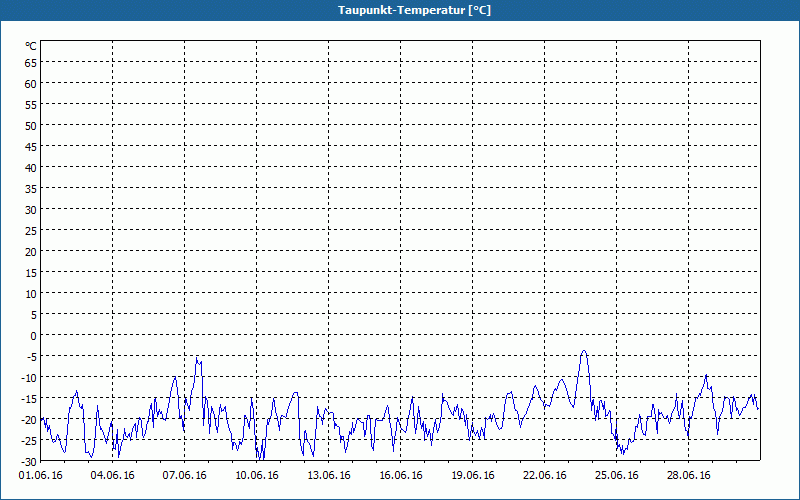
Task: Click the 22.06.16 date label
Action: pyautogui.click(x=545, y=475)
